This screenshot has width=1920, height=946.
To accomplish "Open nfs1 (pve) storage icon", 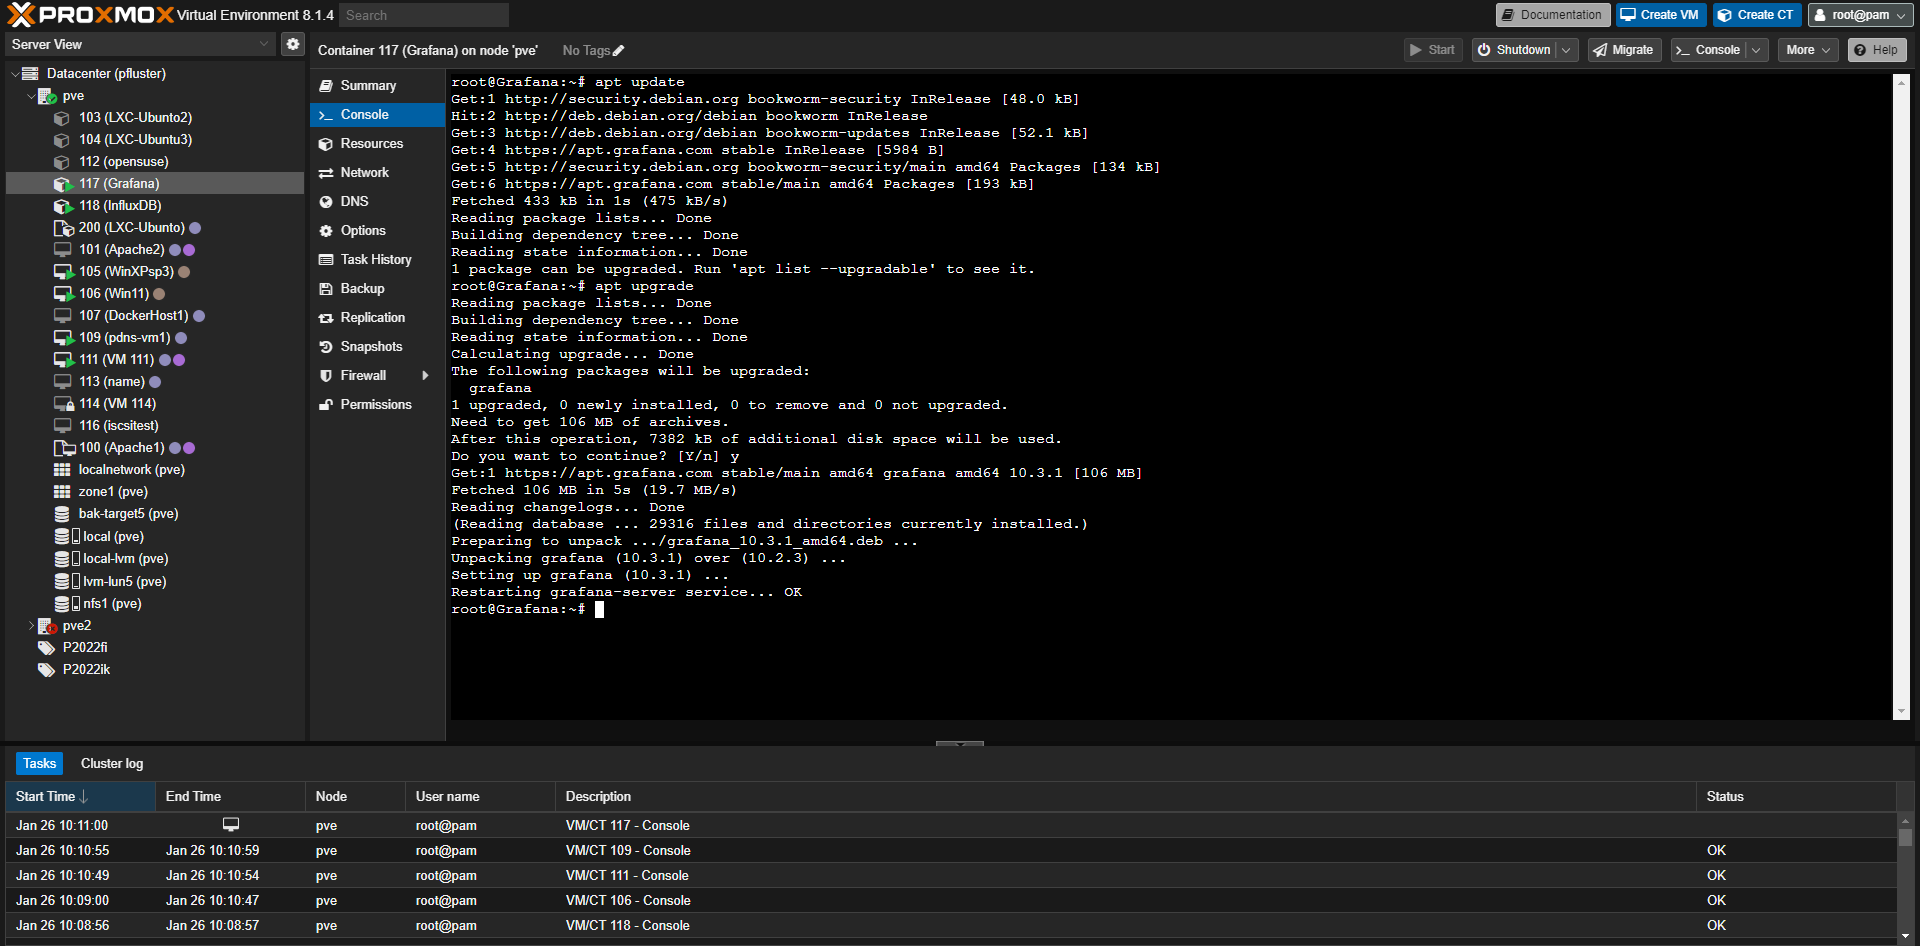I will [x=66, y=604].
